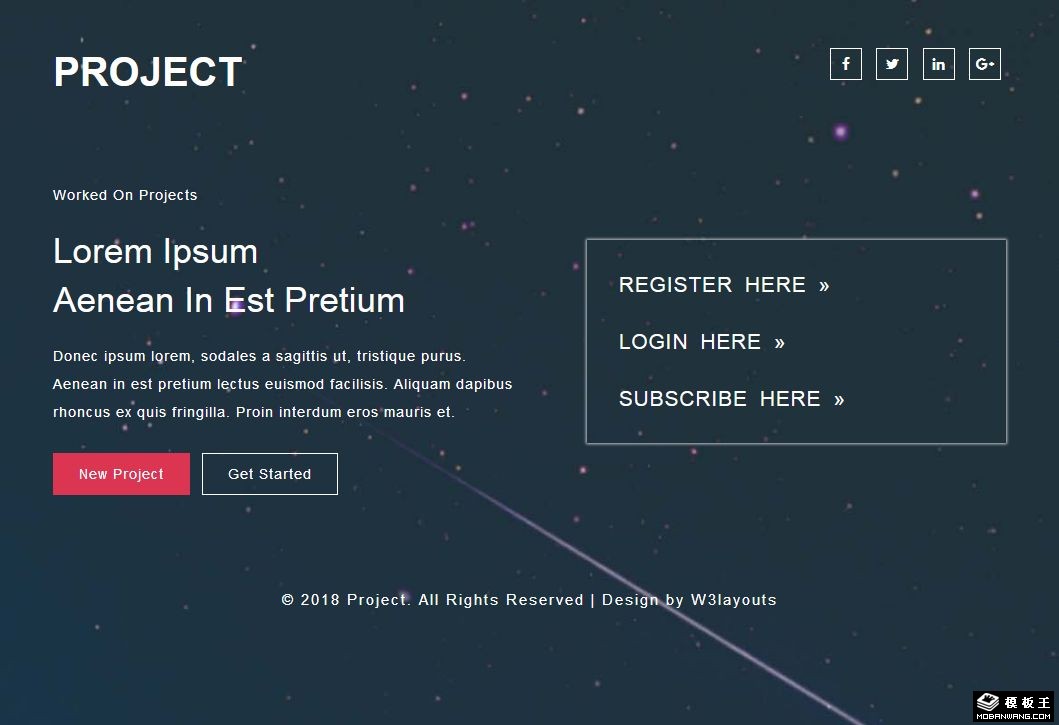Click the Mobanwang watermark logo
The image size is (1059, 725).
(1013, 707)
